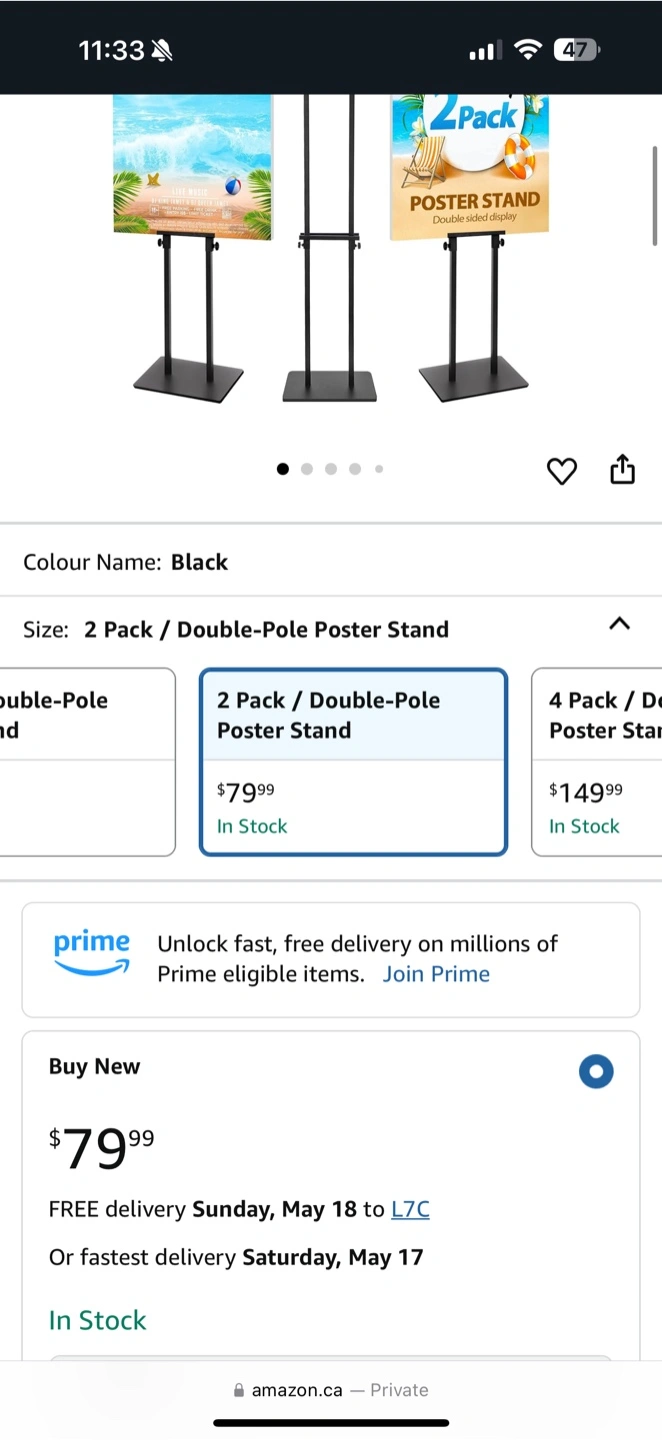The width and height of the screenshot is (662, 1440).
Task: Choose the 4 Pack size option
Action: [x=596, y=762]
